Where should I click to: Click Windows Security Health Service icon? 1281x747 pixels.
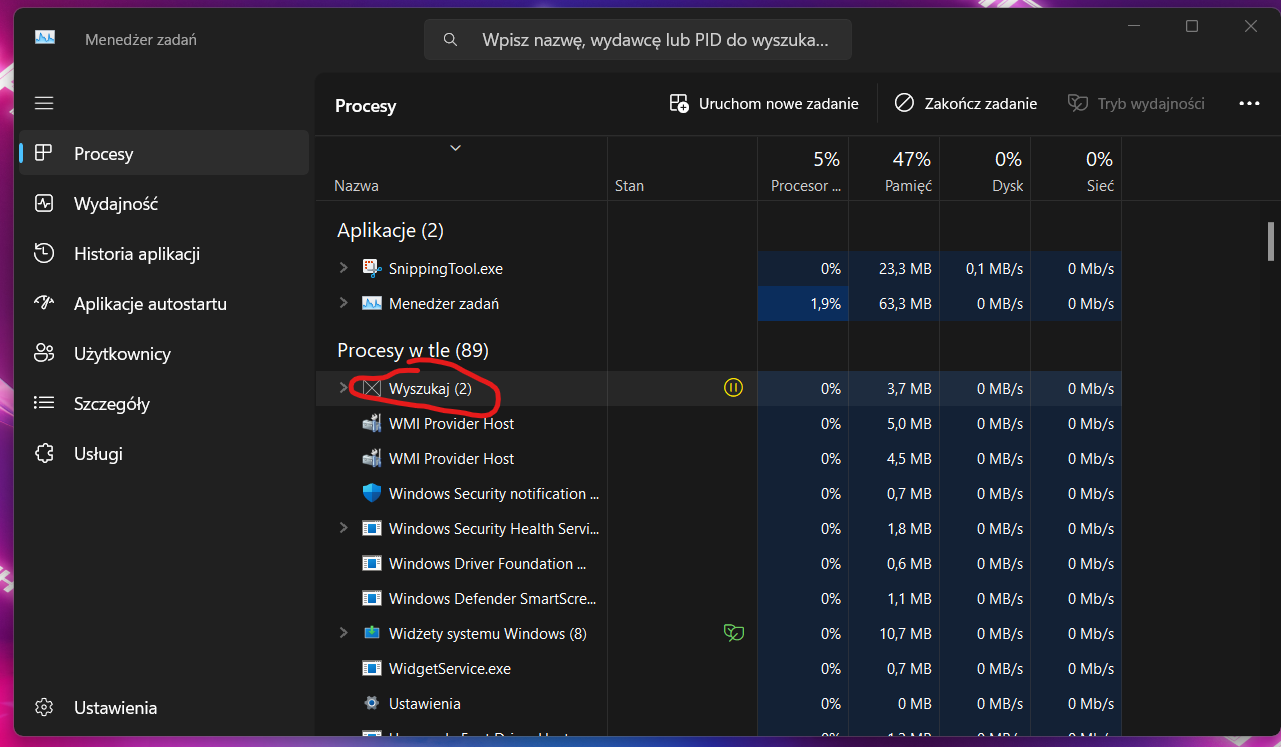point(372,528)
